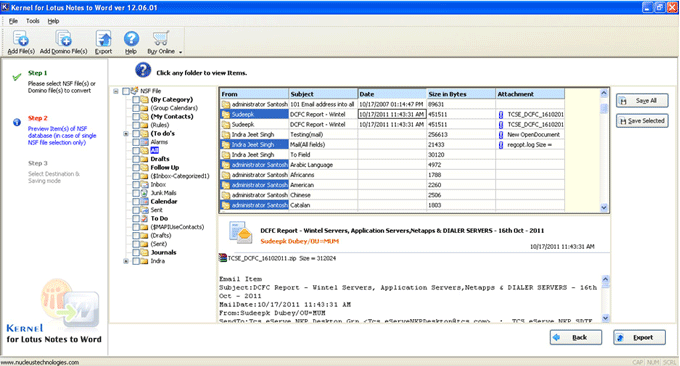Check the (By Category) folder checkbox
This screenshot has width=680, height=366.
pyautogui.click(x=136, y=100)
